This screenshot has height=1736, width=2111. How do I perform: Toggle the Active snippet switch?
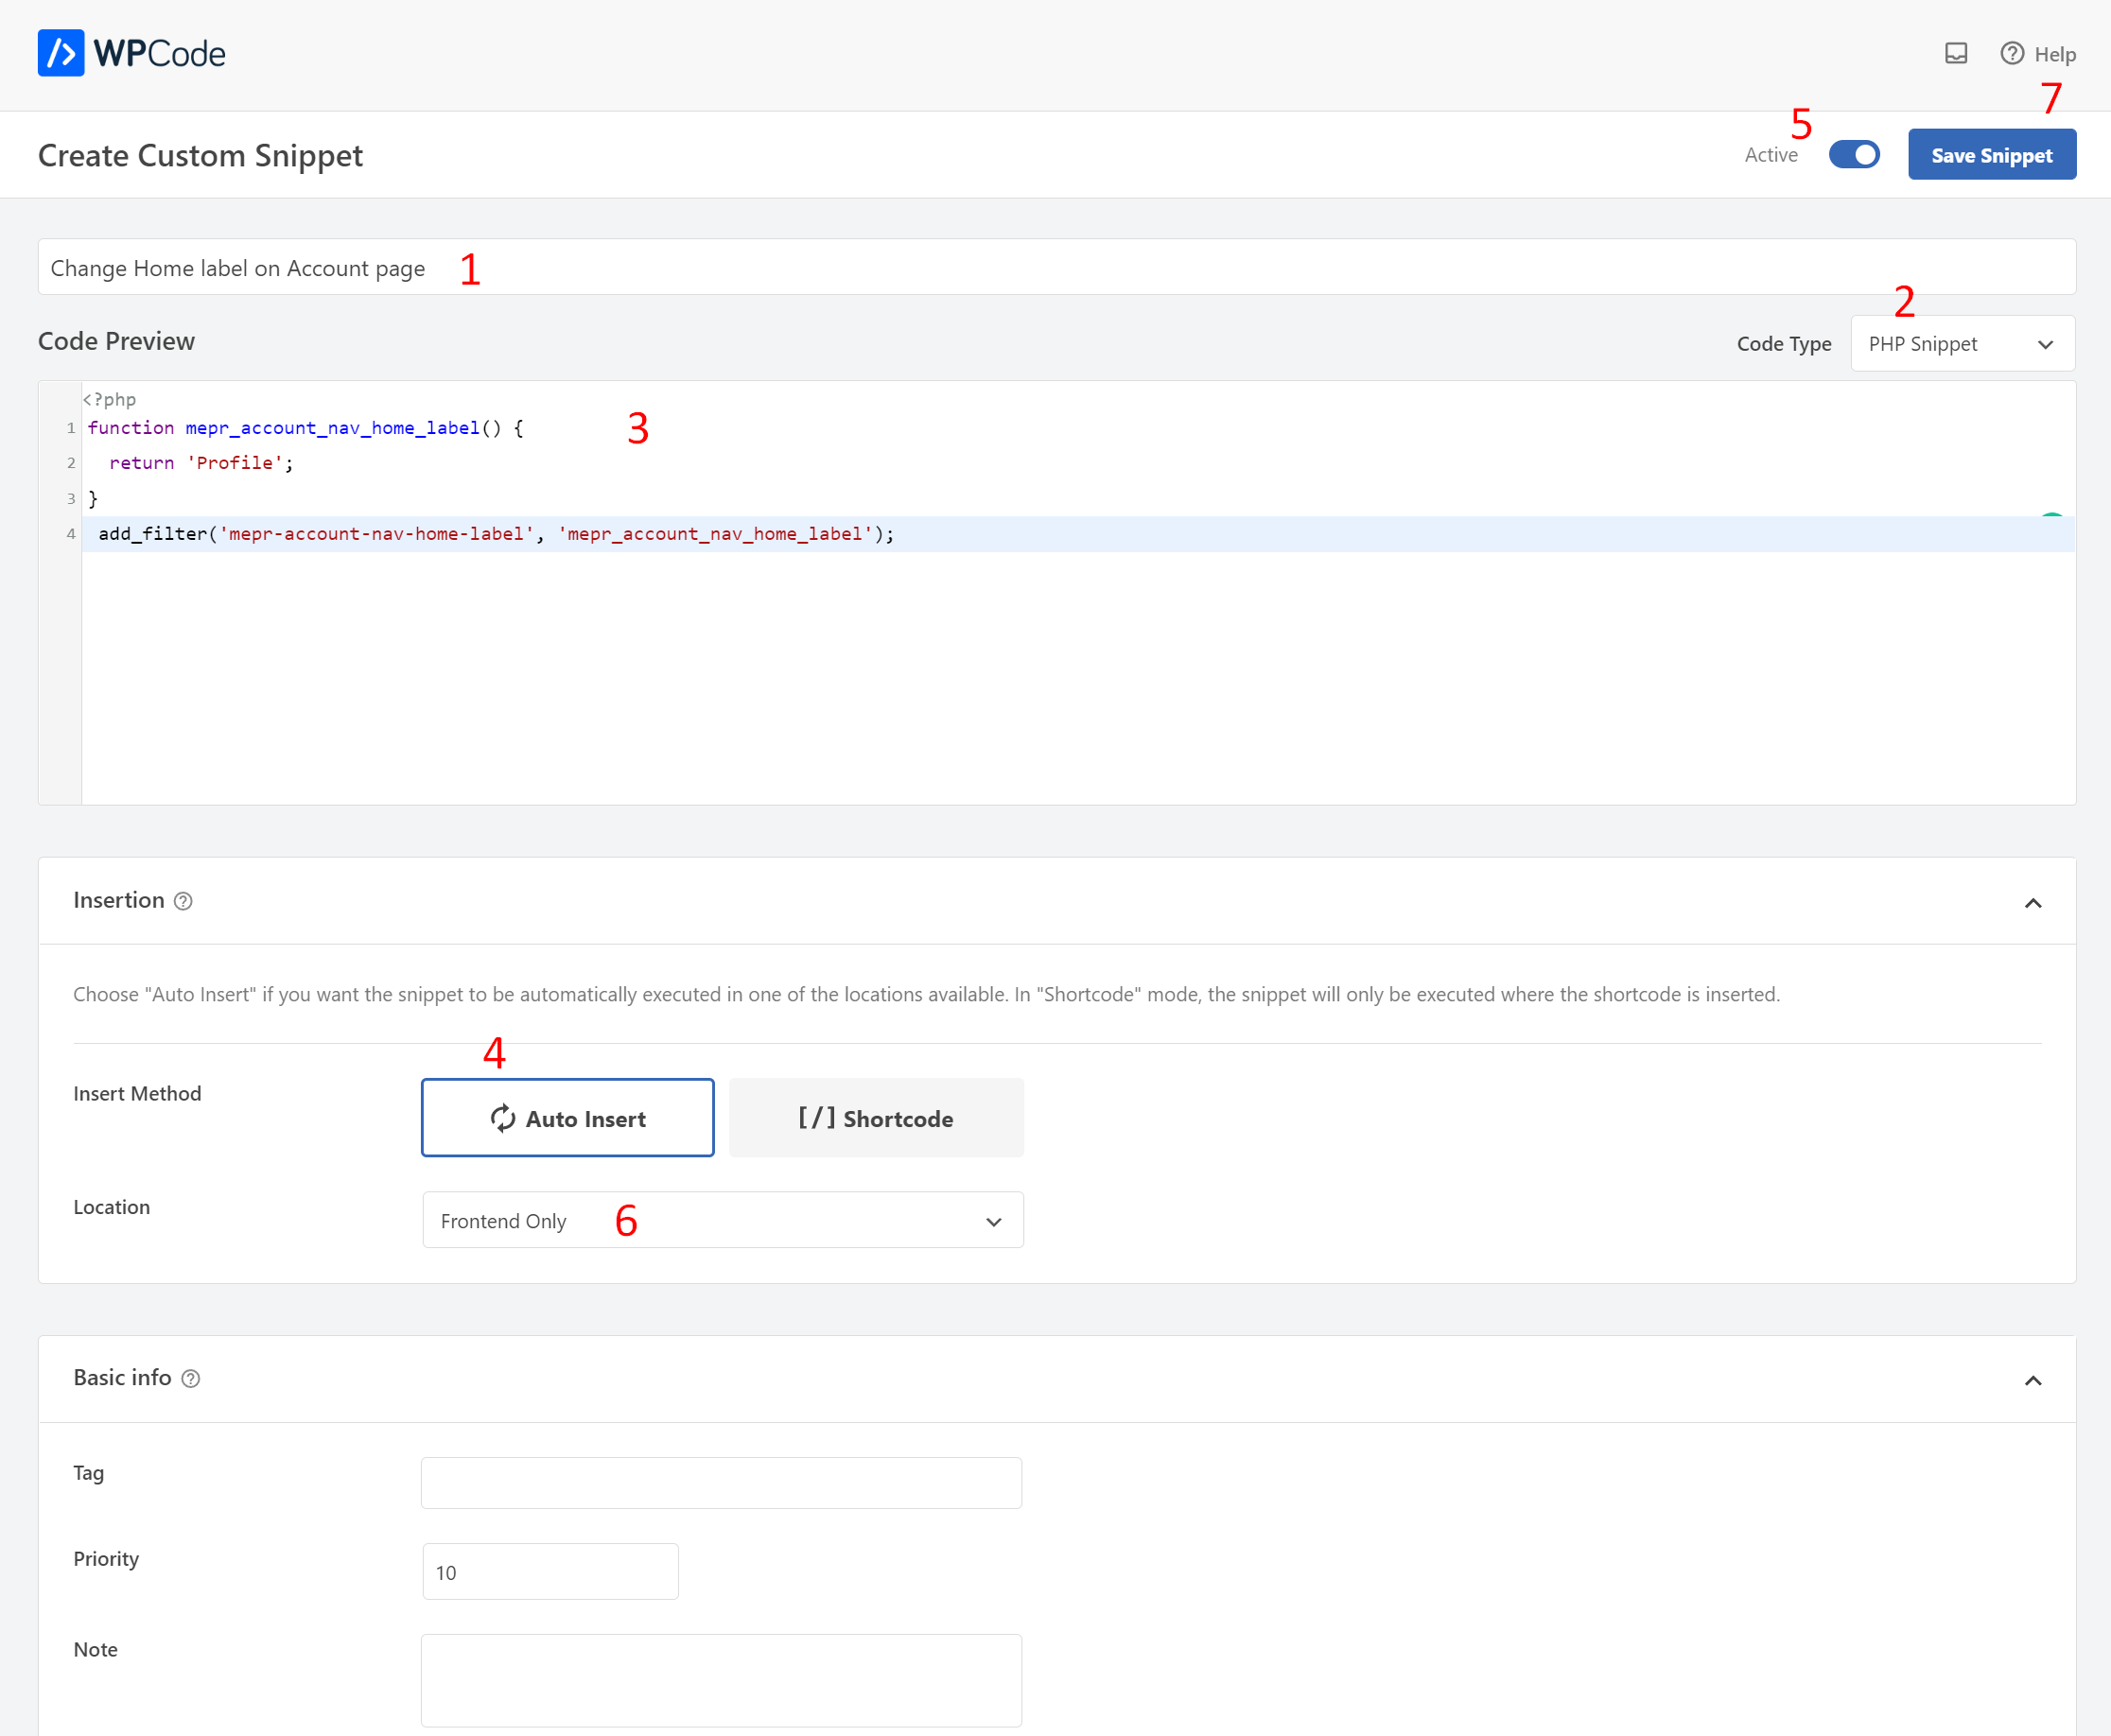[1854, 155]
